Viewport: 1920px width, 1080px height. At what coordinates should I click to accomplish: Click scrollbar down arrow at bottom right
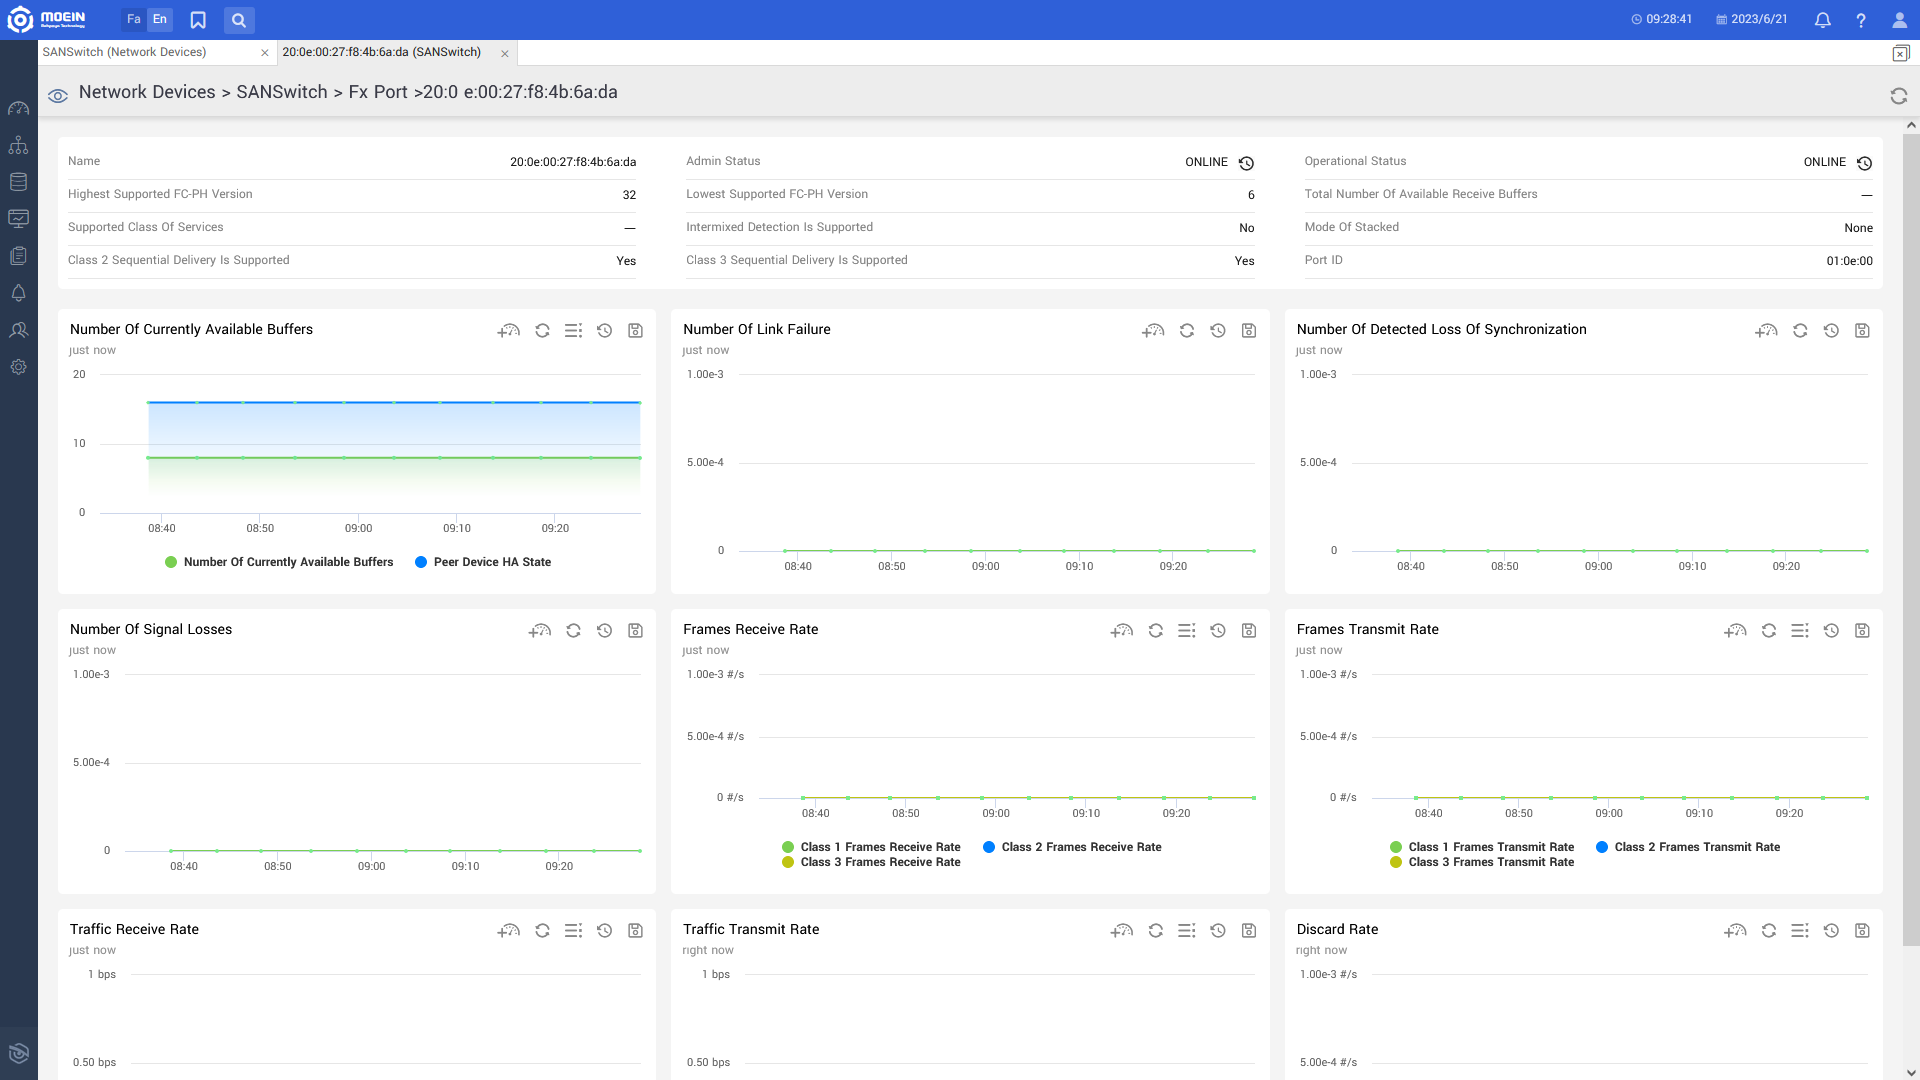[x=1911, y=1073]
